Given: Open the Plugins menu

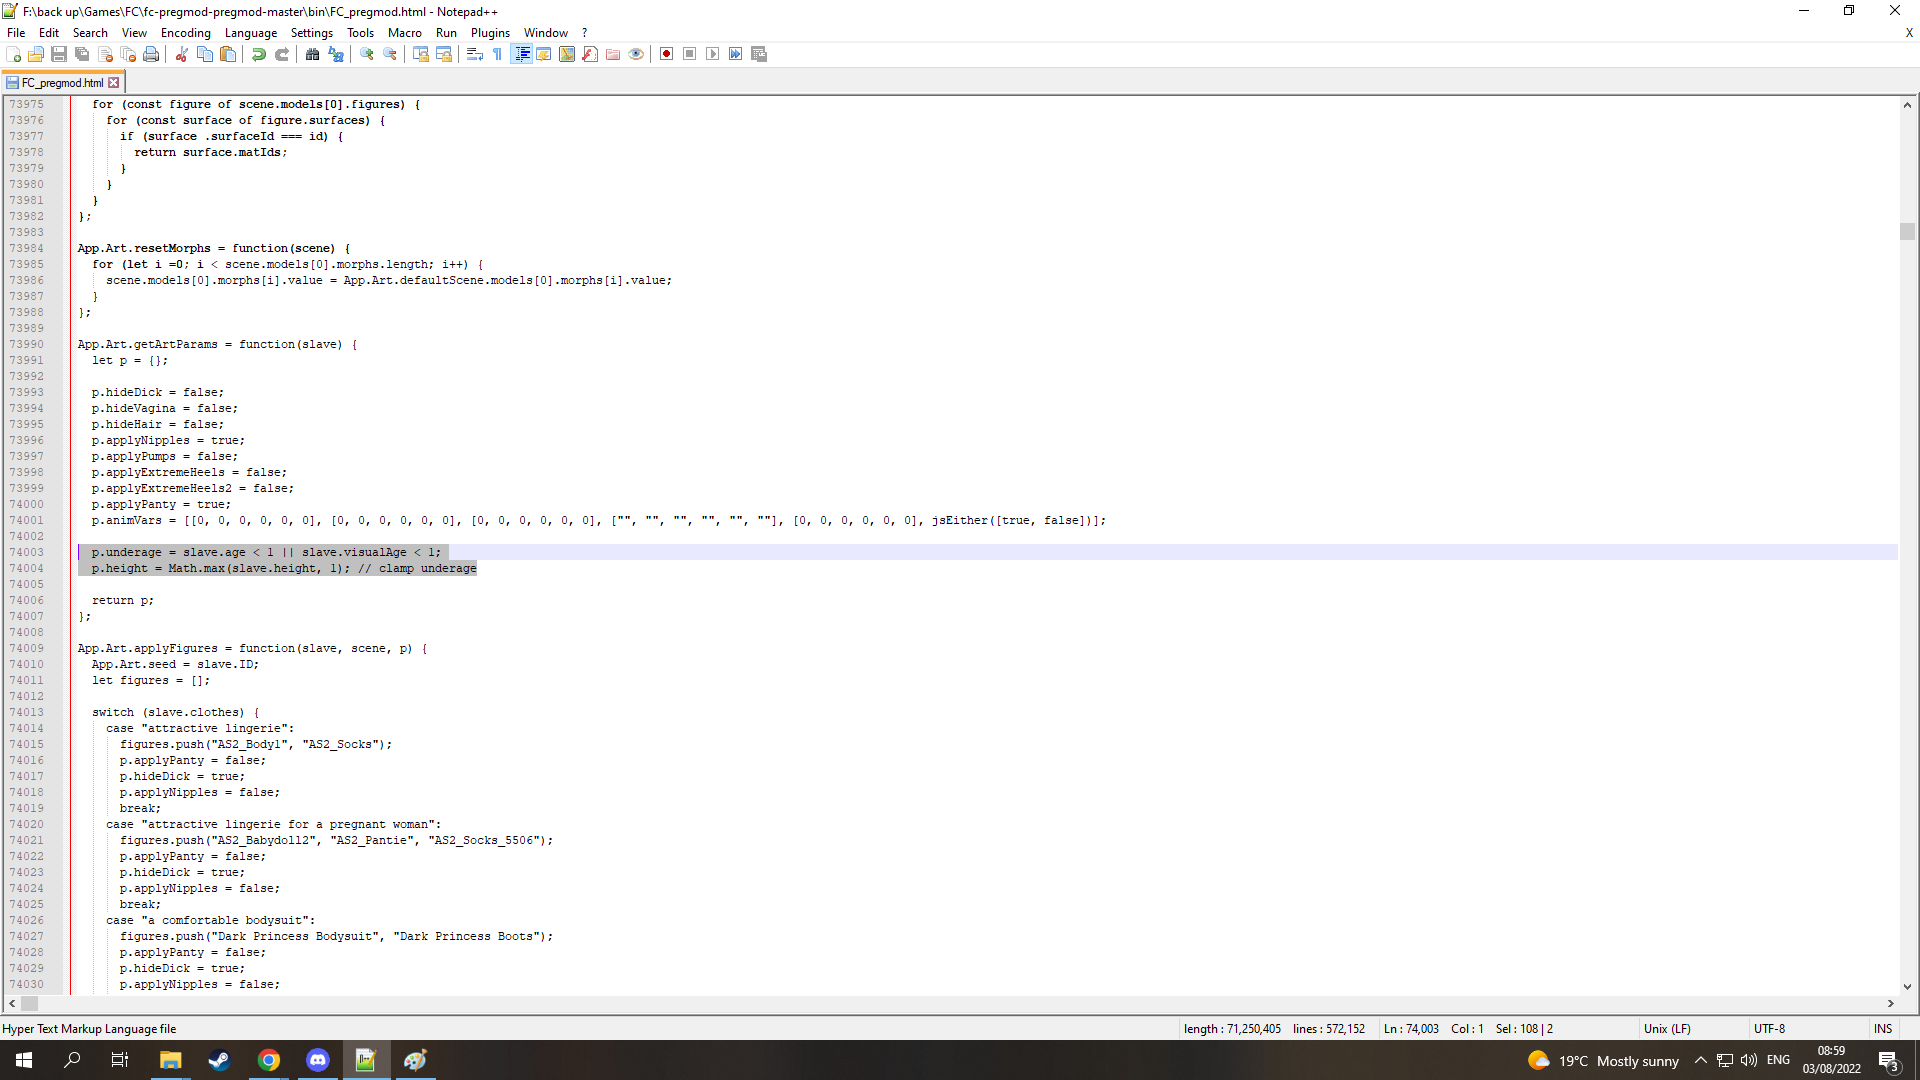Looking at the screenshot, I should click(x=490, y=33).
